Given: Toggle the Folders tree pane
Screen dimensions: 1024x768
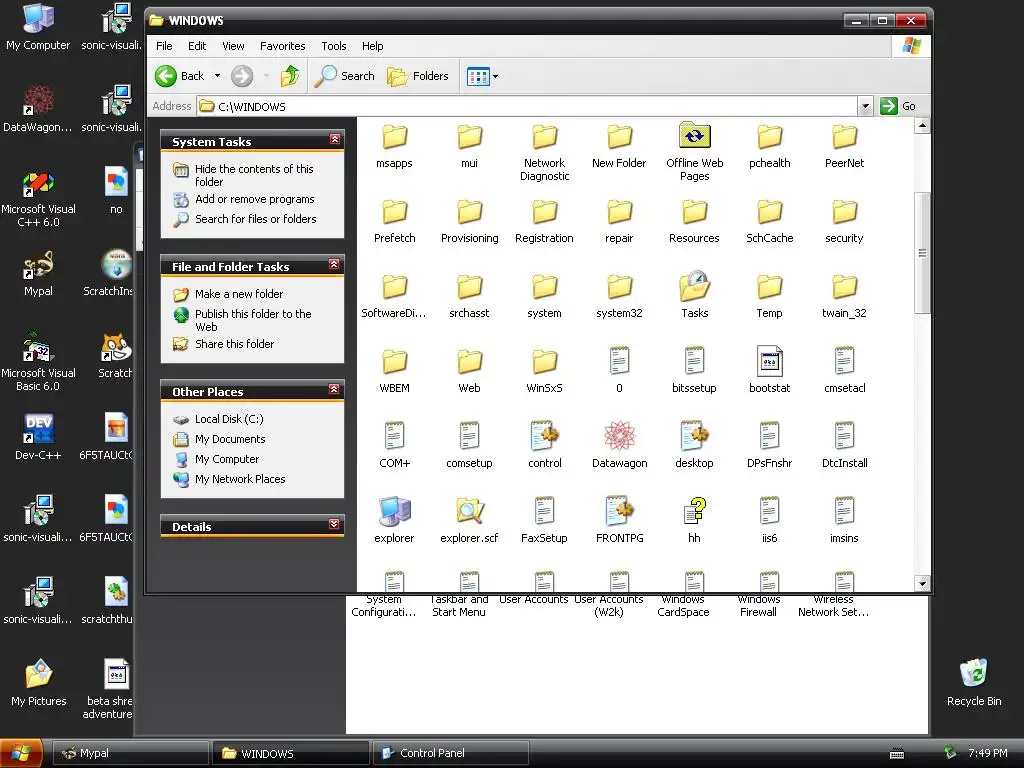Looking at the screenshot, I should point(418,76).
